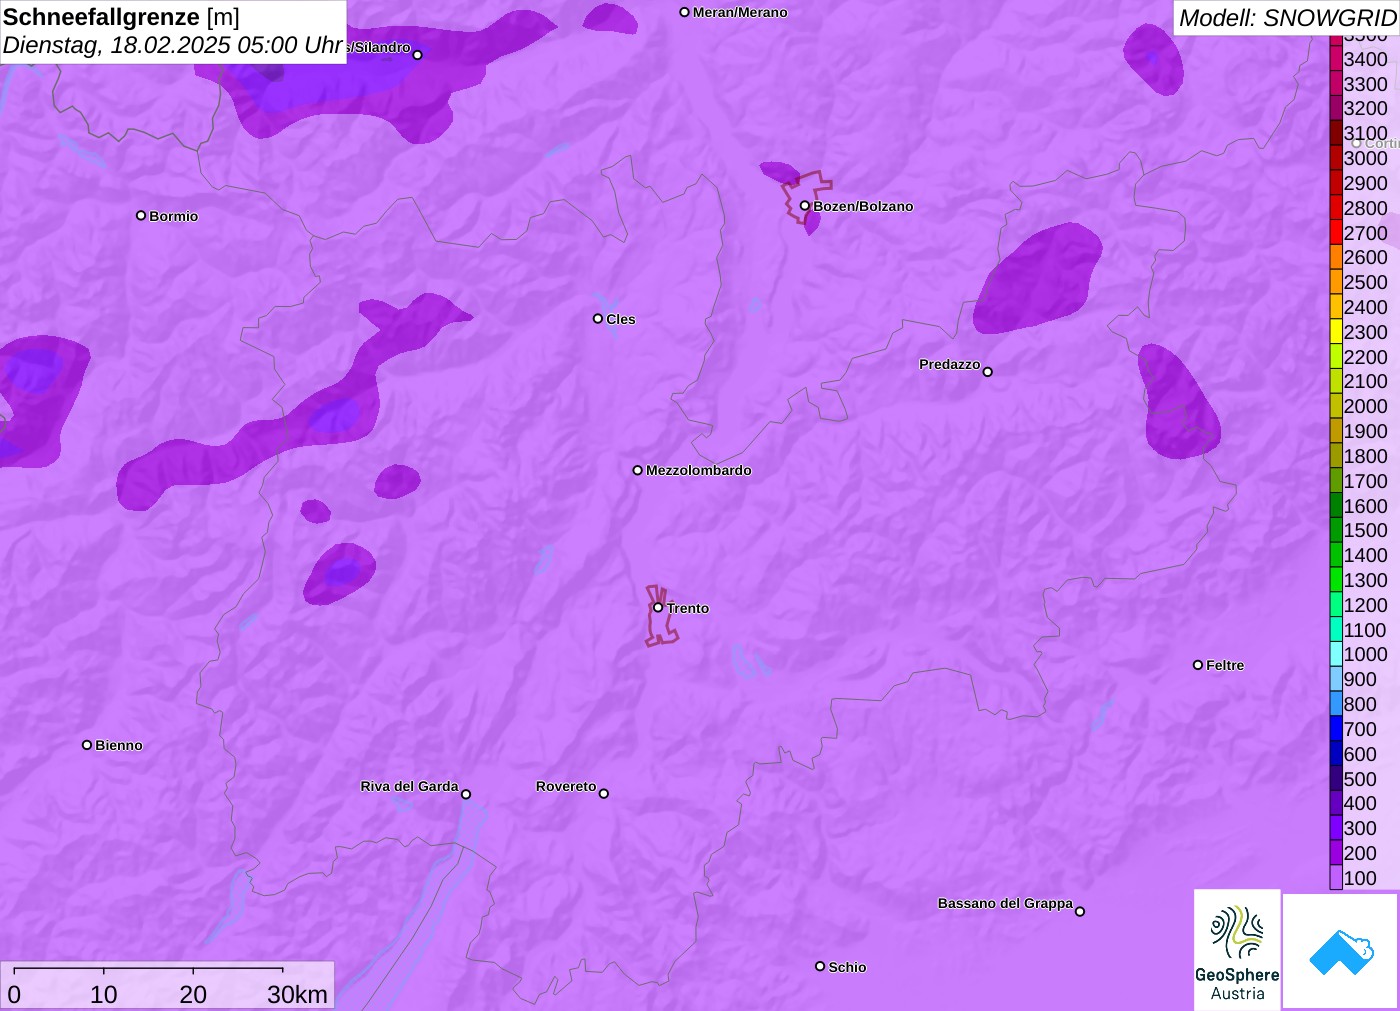
Task: Click the legend value '3400'
Action: click(1365, 59)
